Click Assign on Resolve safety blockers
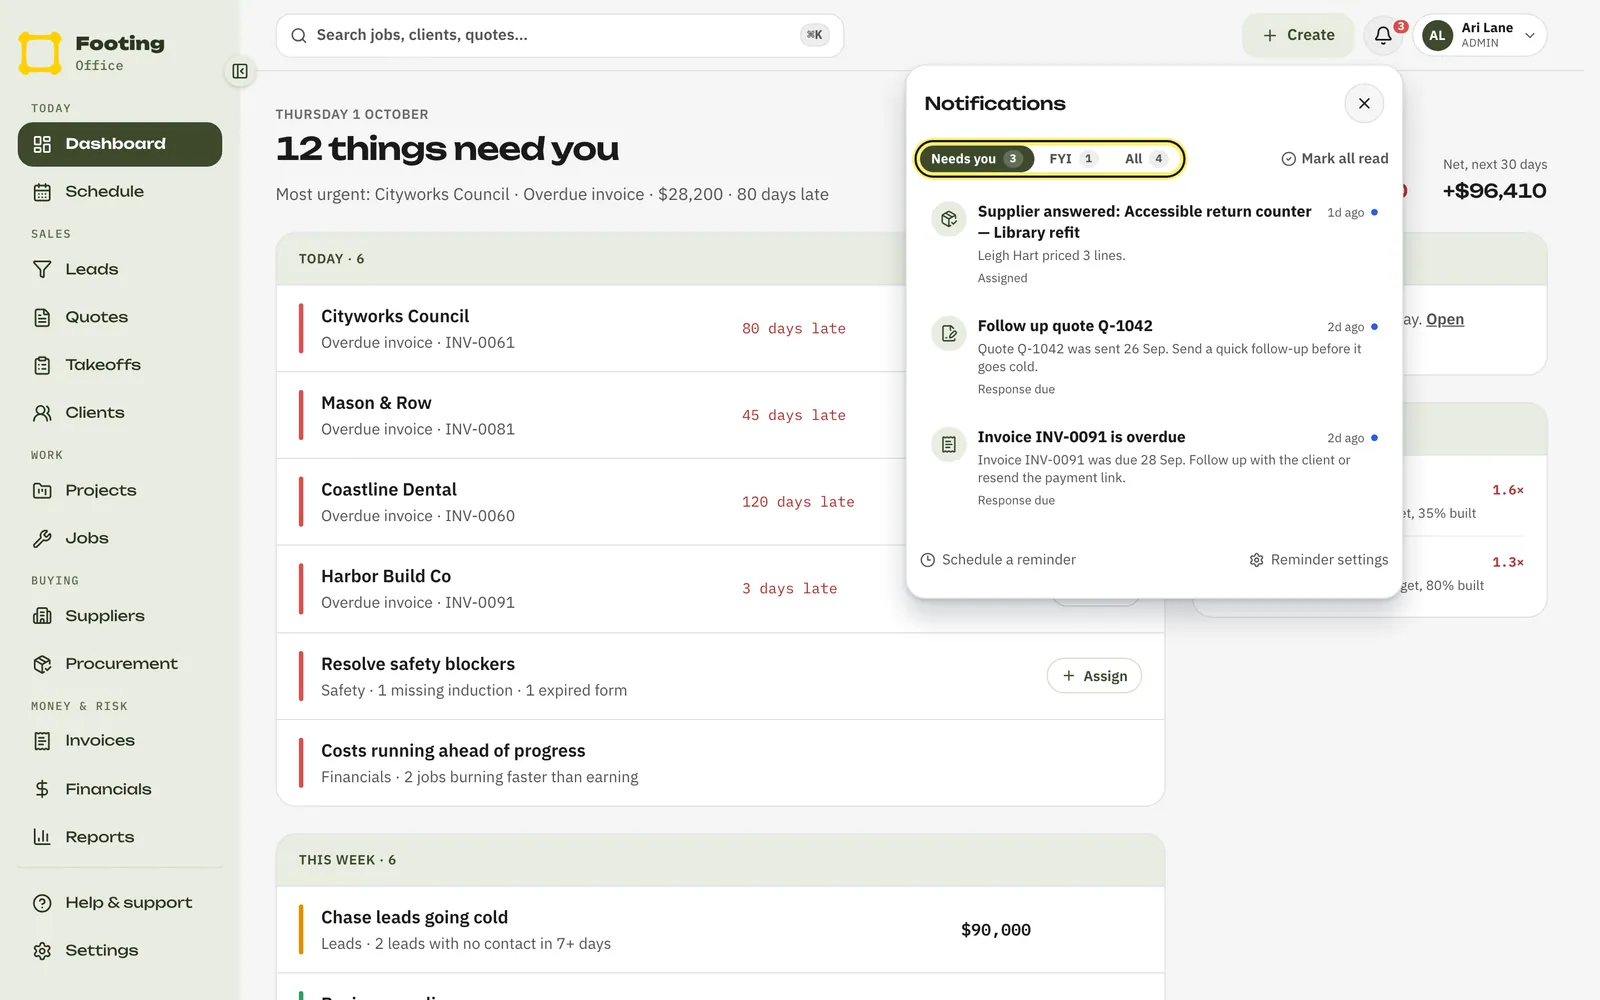 1094,676
